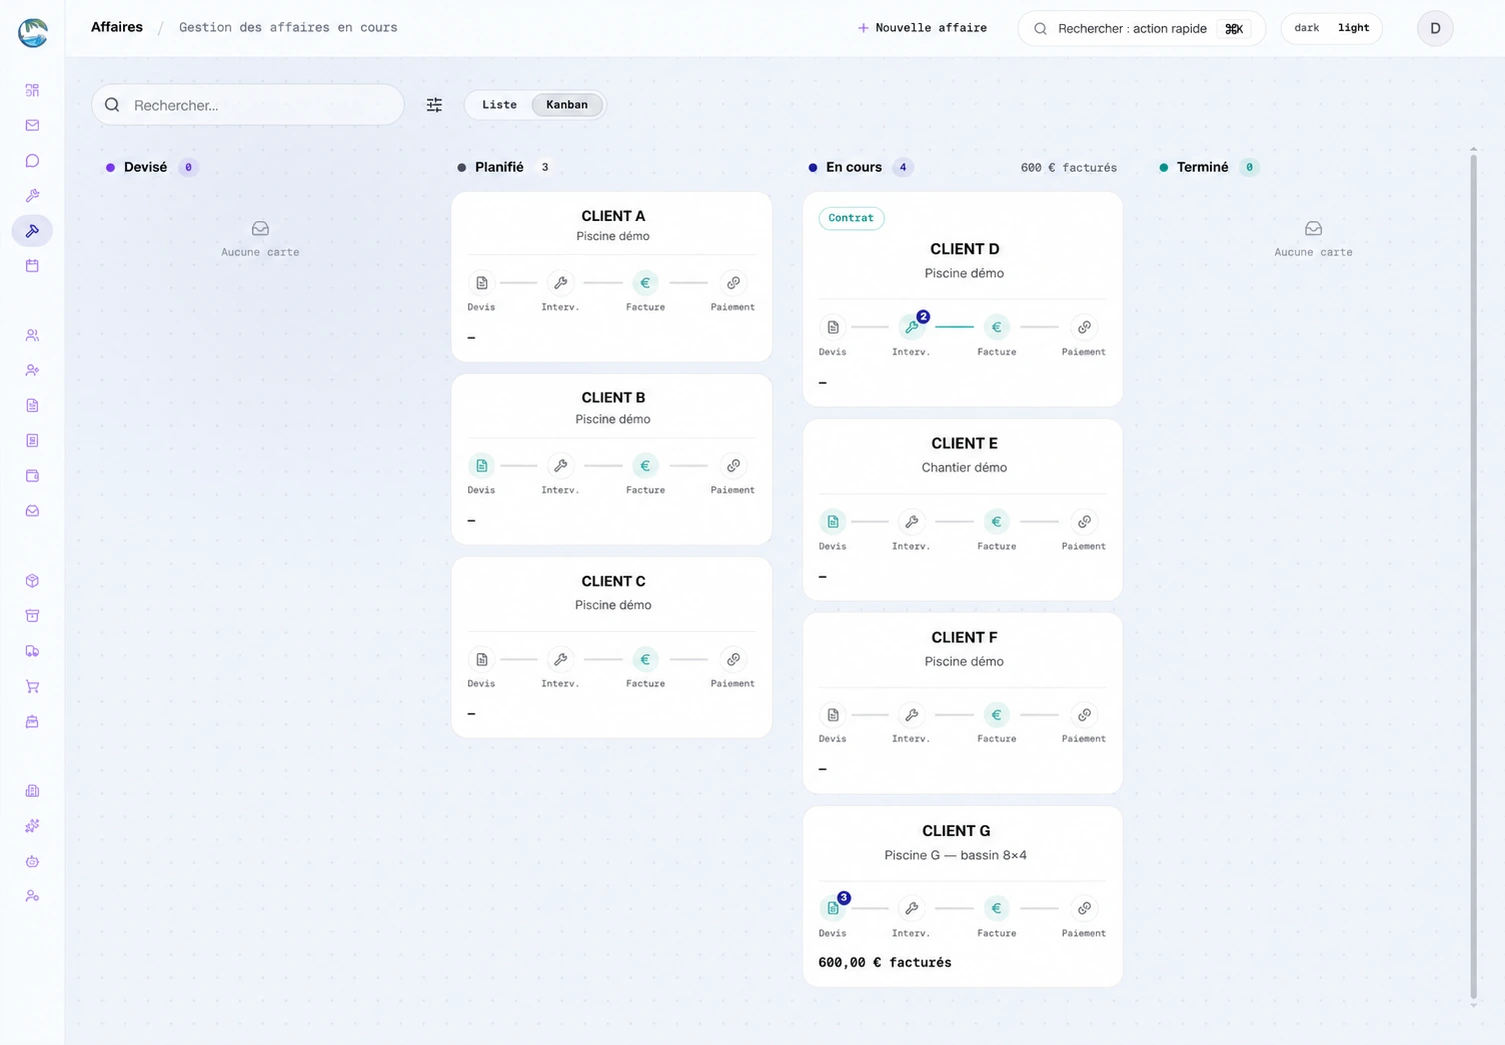Open the dashboard grid icon in sidebar
This screenshot has width=1505, height=1045.
(32, 90)
